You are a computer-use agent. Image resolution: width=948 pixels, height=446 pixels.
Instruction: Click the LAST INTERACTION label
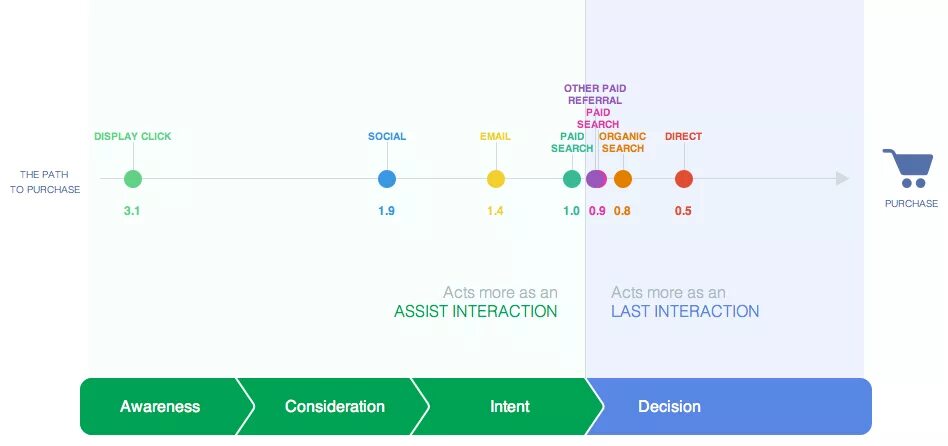(x=685, y=312)
